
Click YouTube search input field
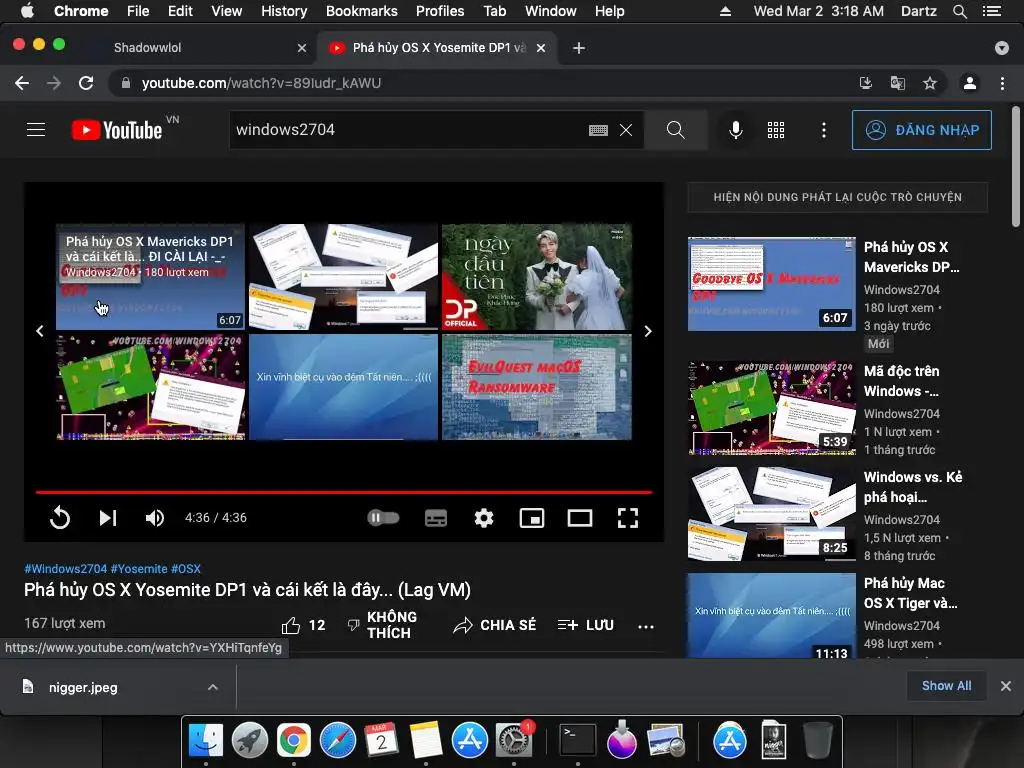tap(408, 130)
